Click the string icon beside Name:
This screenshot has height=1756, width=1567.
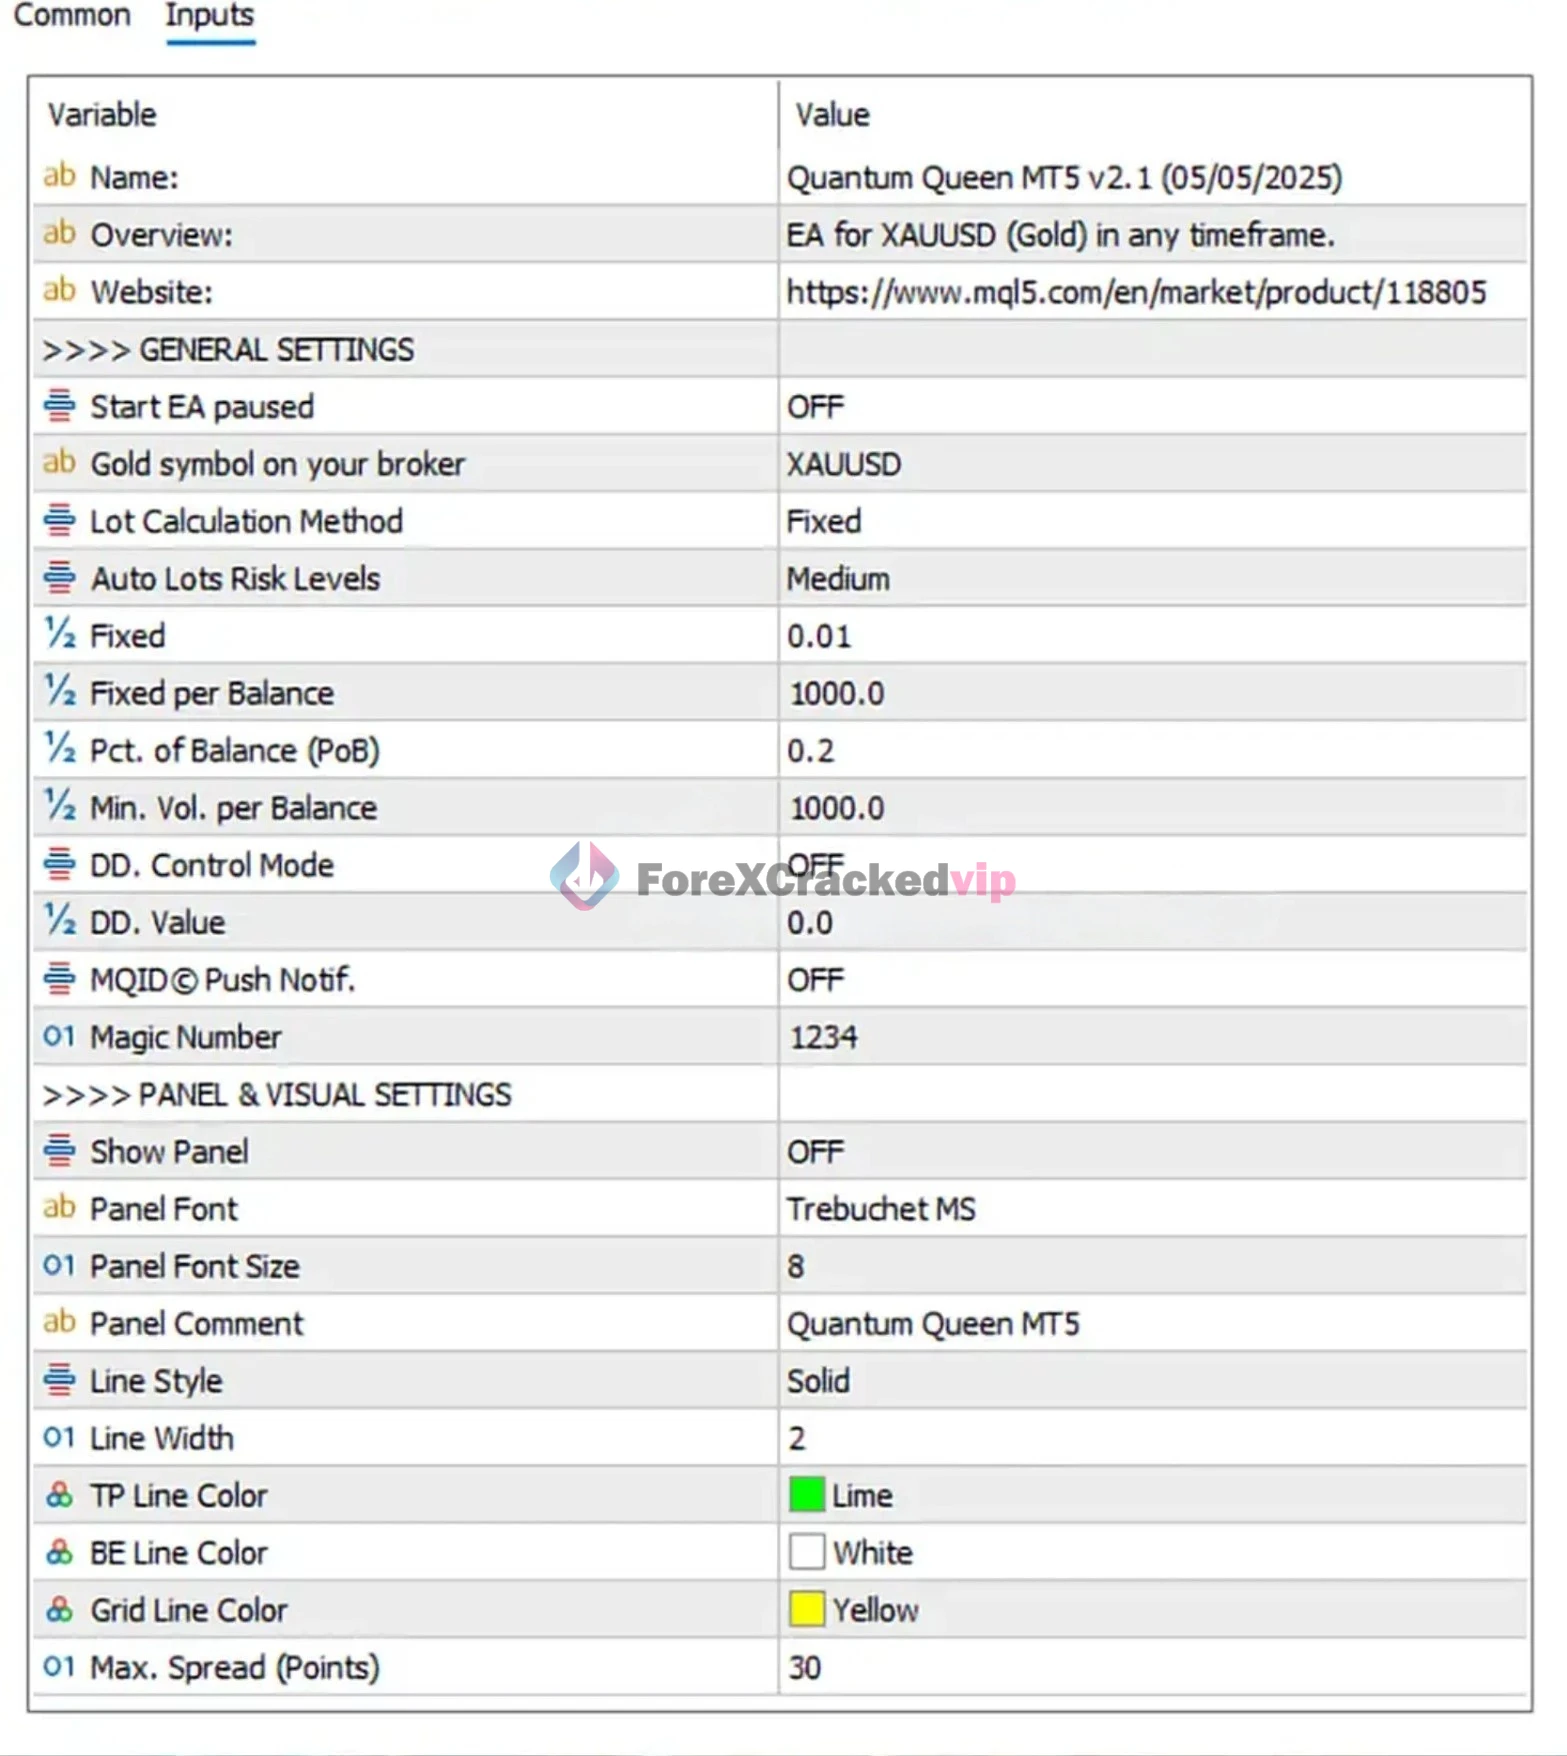pos(59,176)
